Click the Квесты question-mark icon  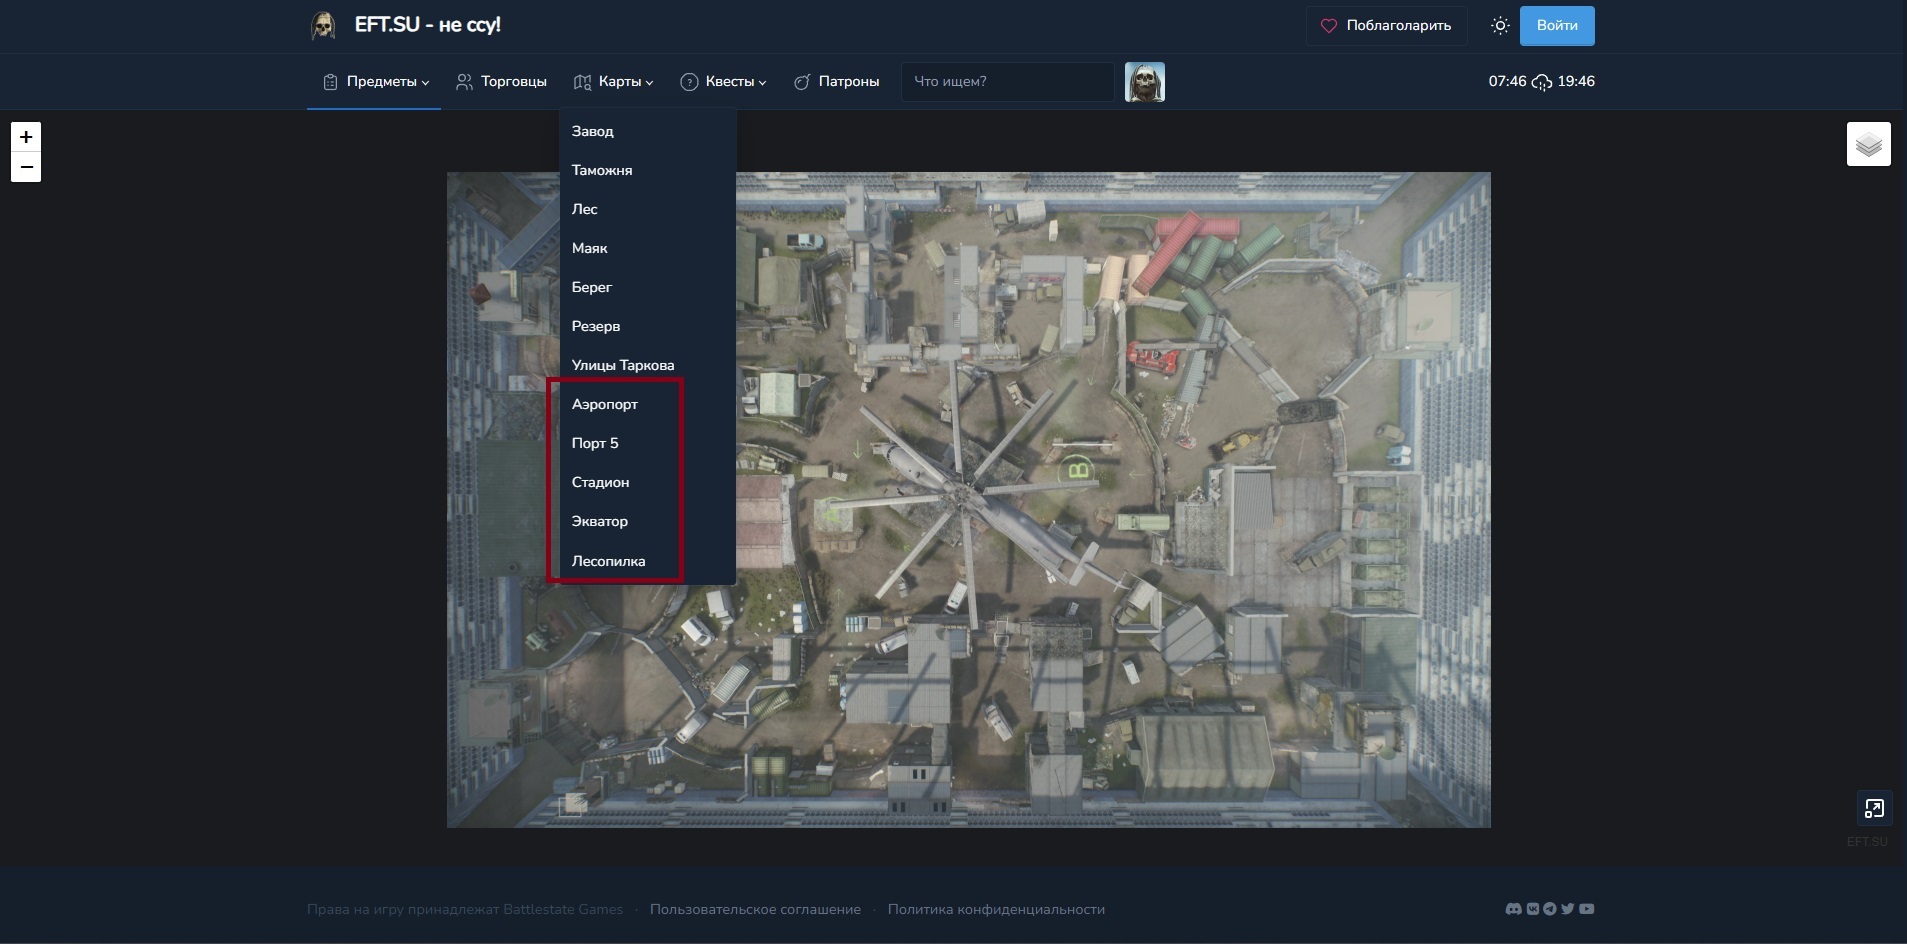(x=689, y=82)
